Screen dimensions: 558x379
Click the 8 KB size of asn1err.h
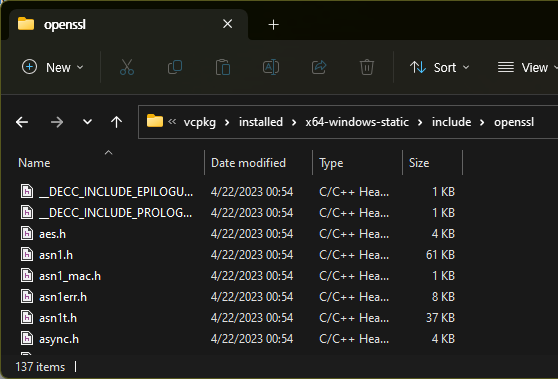point(443,297)
